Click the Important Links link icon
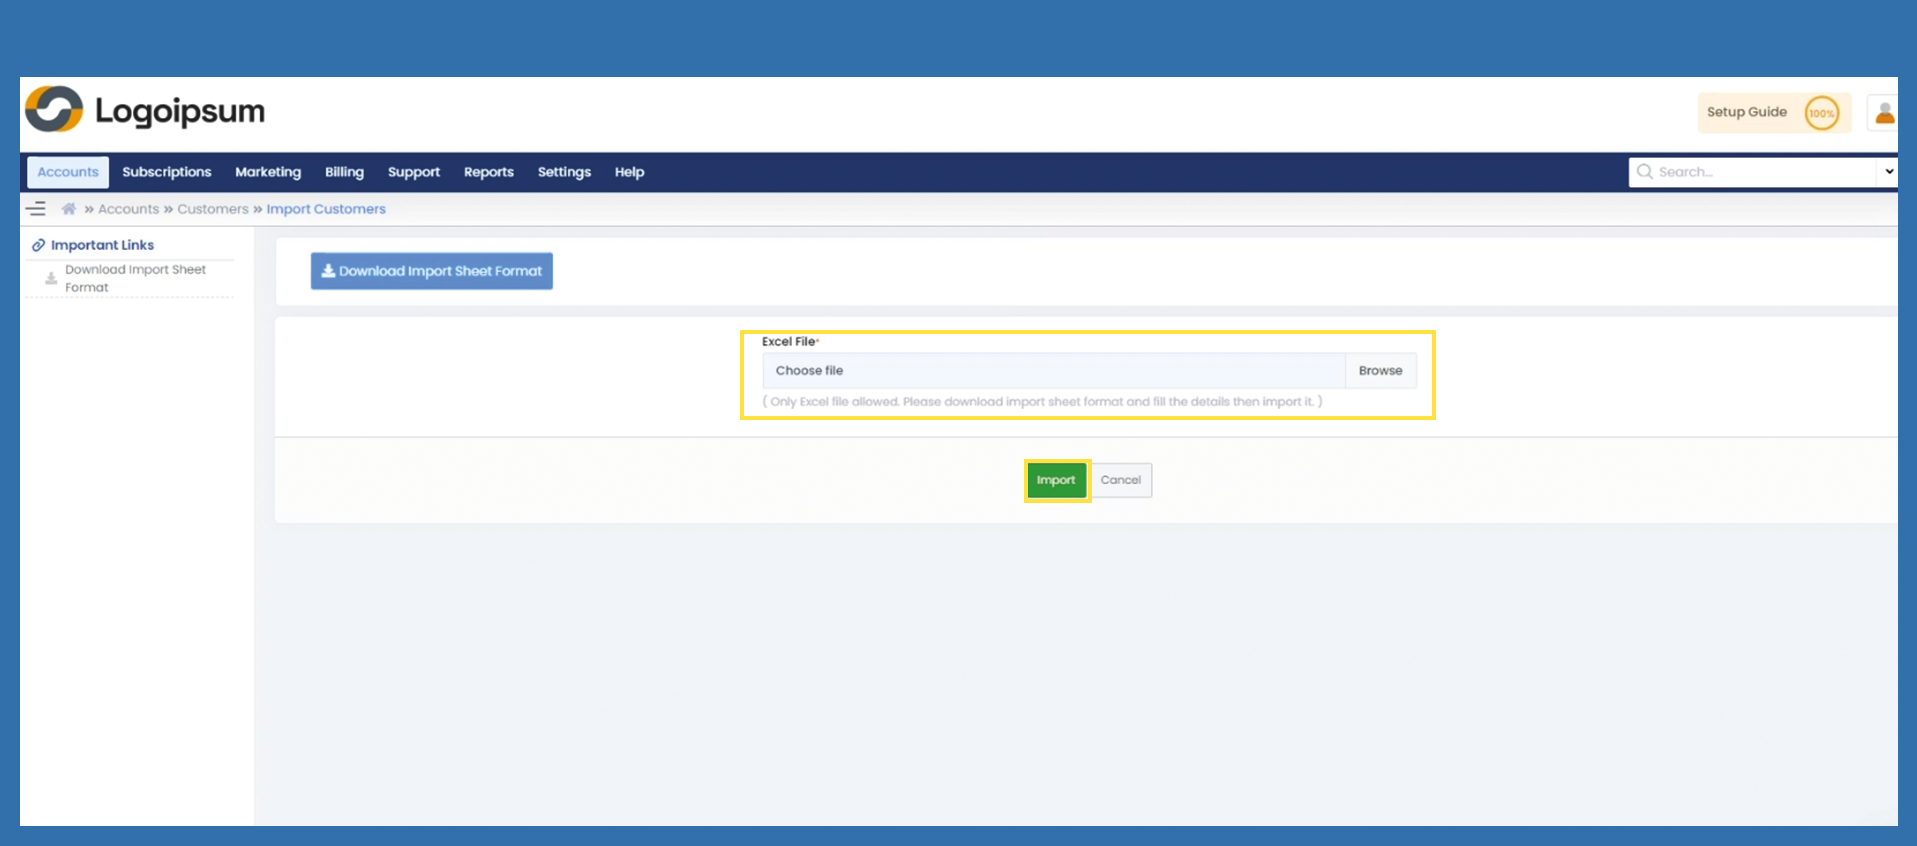 coord(38,245)
